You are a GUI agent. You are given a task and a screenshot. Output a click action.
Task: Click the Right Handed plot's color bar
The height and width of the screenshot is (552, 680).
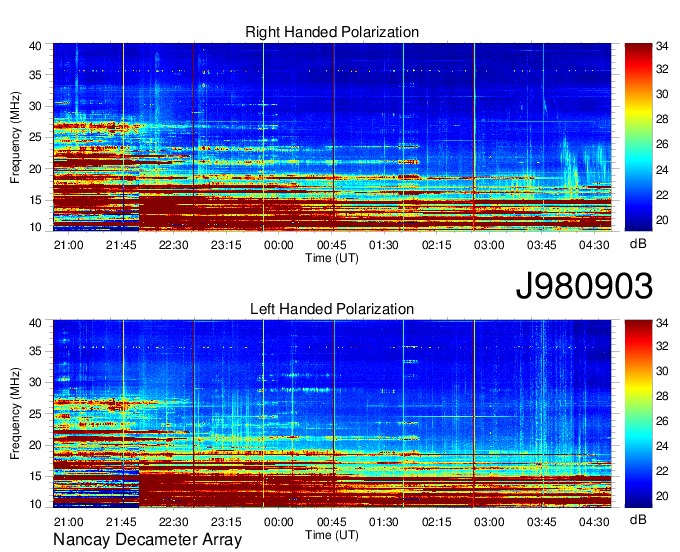pos(638,137)
